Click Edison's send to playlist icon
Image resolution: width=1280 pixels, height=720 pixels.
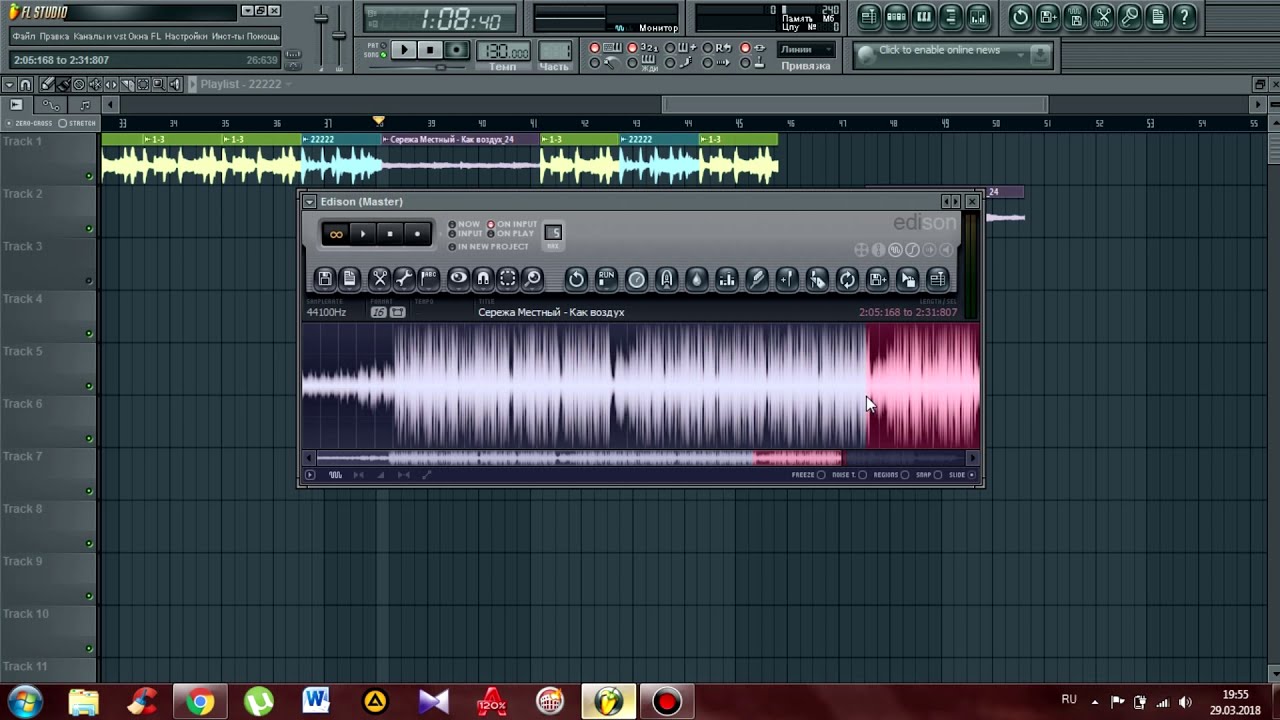click(x=937, y=279)
